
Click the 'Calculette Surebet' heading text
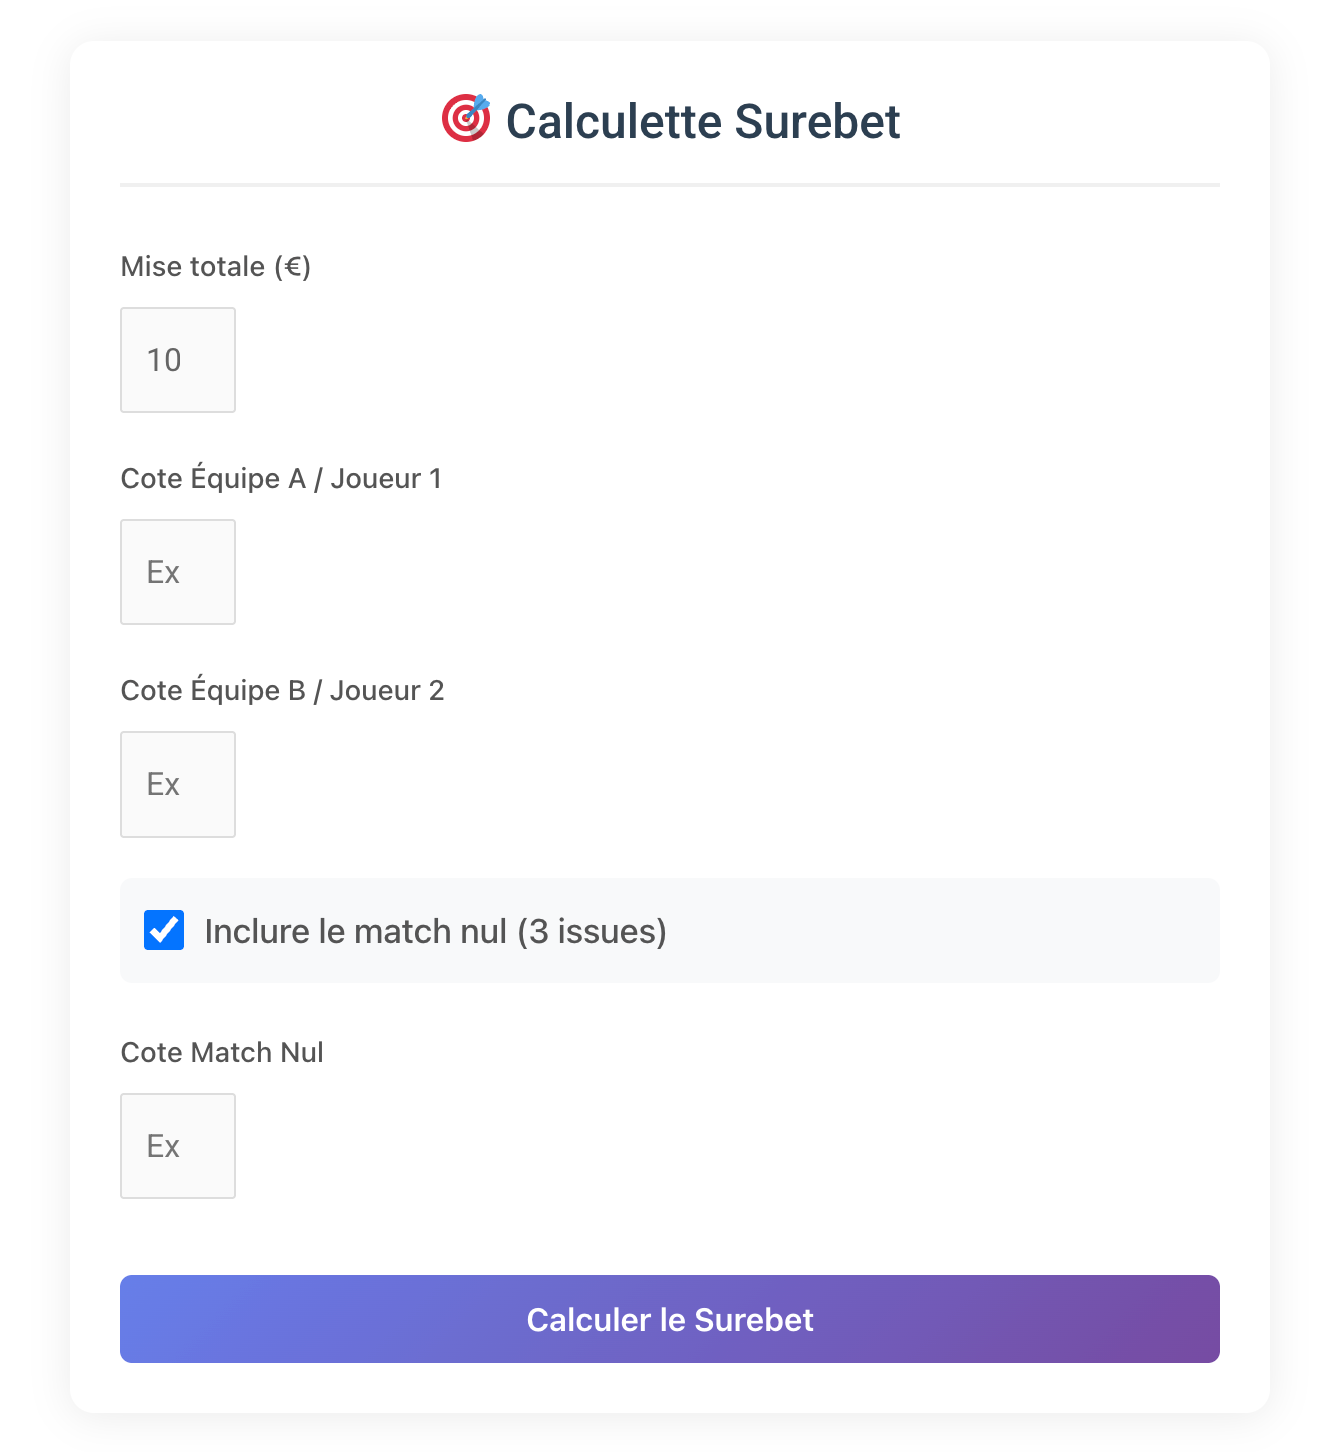click(x=702, y=120)
